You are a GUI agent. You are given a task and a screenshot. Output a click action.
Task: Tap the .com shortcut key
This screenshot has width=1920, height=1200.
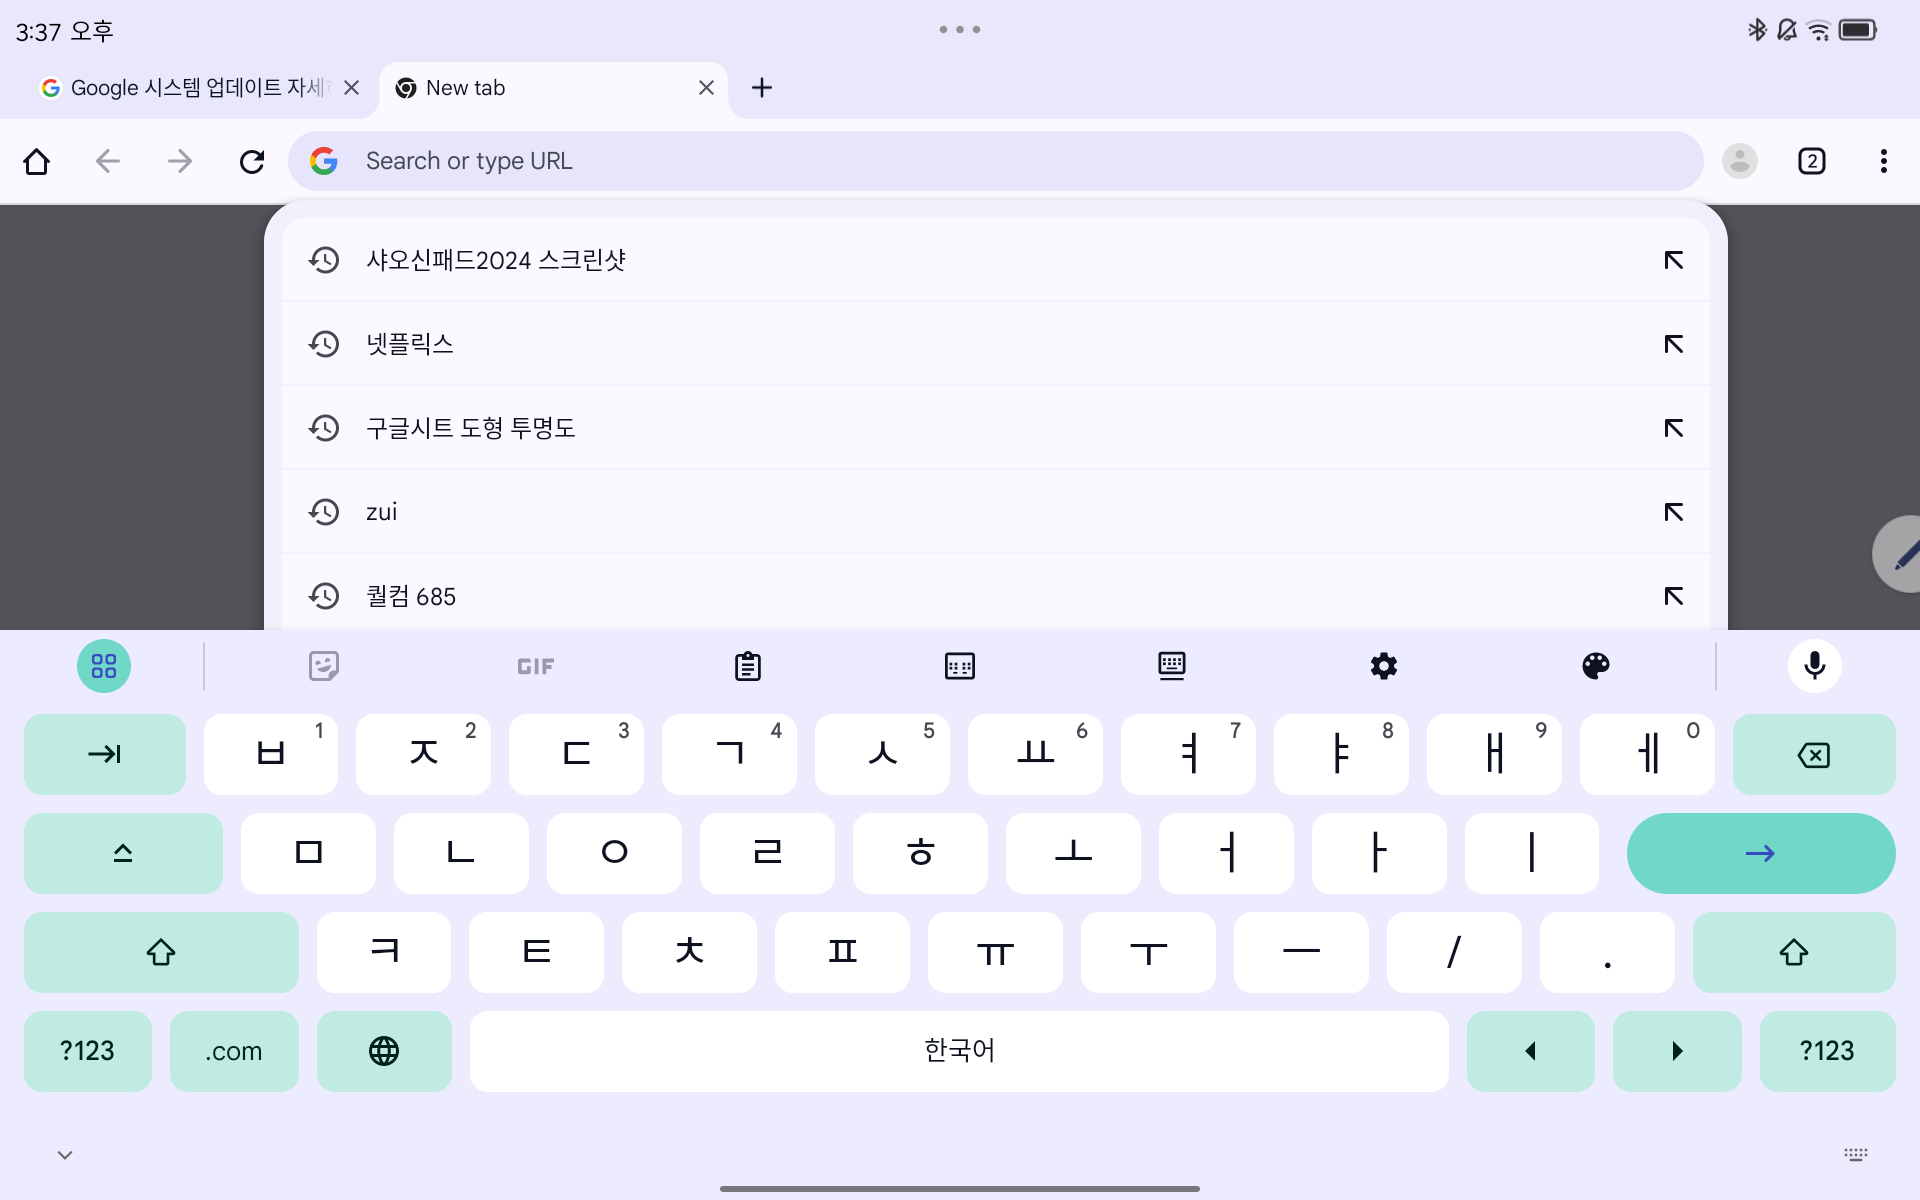(234, 1051)
